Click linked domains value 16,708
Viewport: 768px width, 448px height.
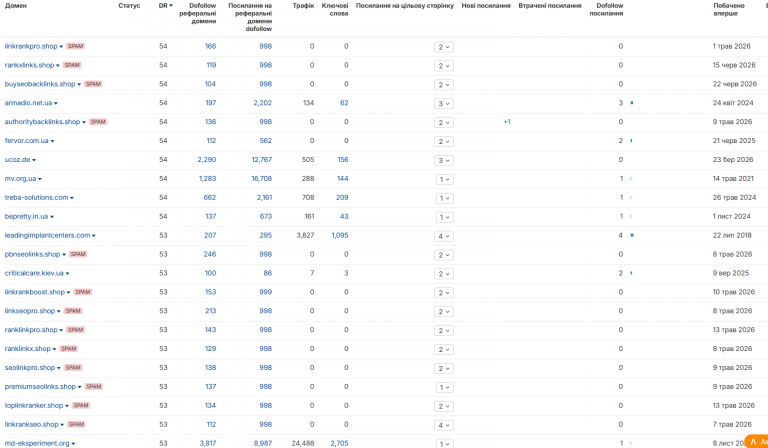click(262, 179)
